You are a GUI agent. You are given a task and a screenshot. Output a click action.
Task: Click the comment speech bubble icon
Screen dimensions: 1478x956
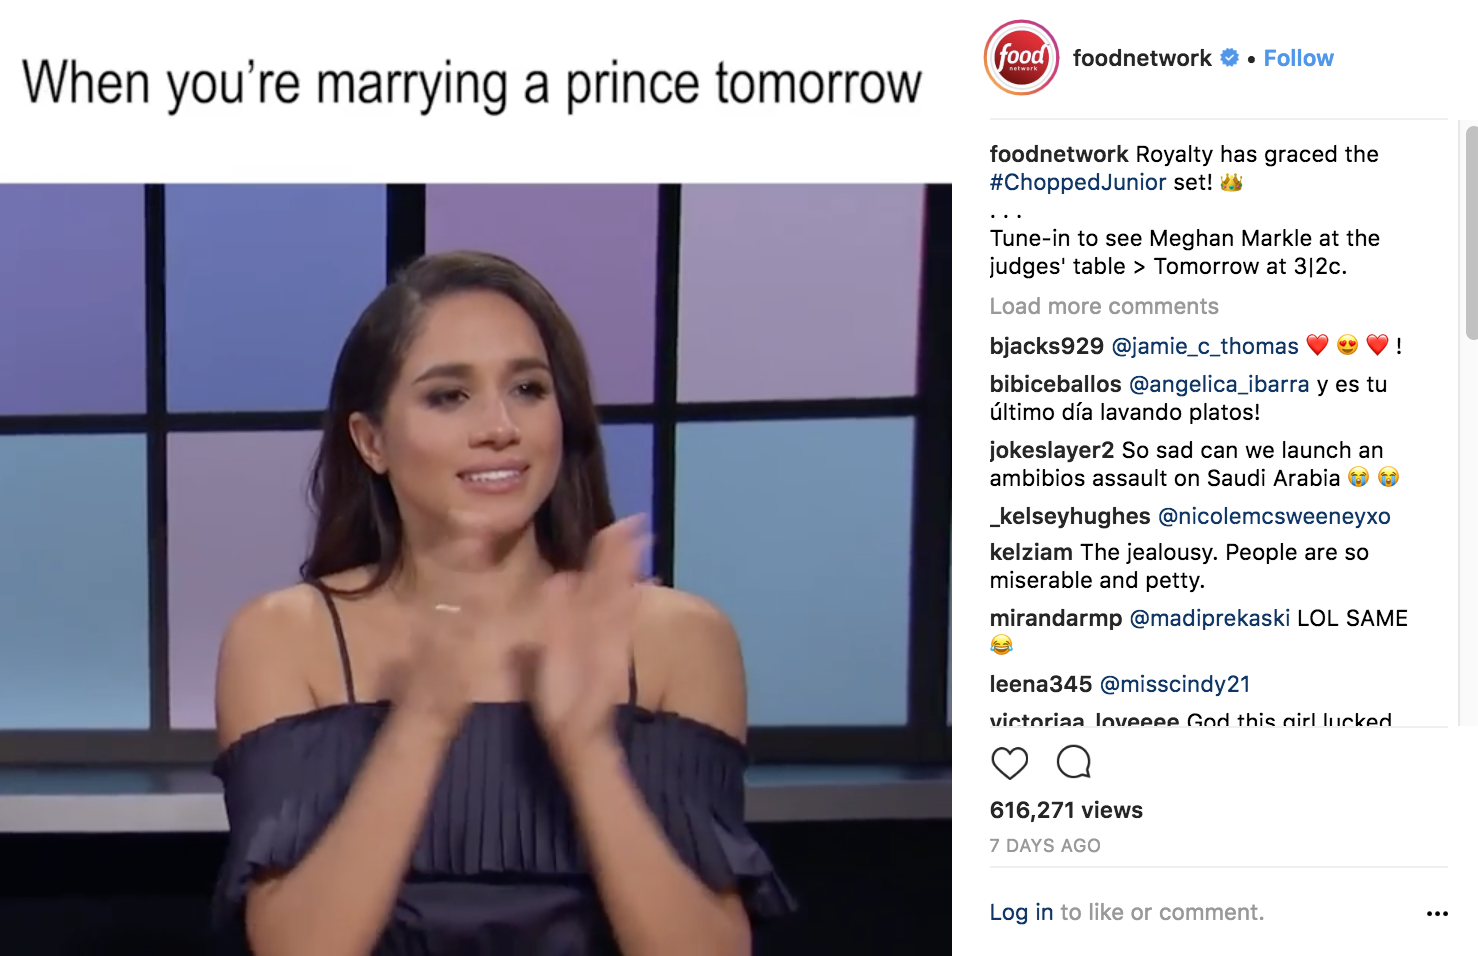click(1074, 762)
